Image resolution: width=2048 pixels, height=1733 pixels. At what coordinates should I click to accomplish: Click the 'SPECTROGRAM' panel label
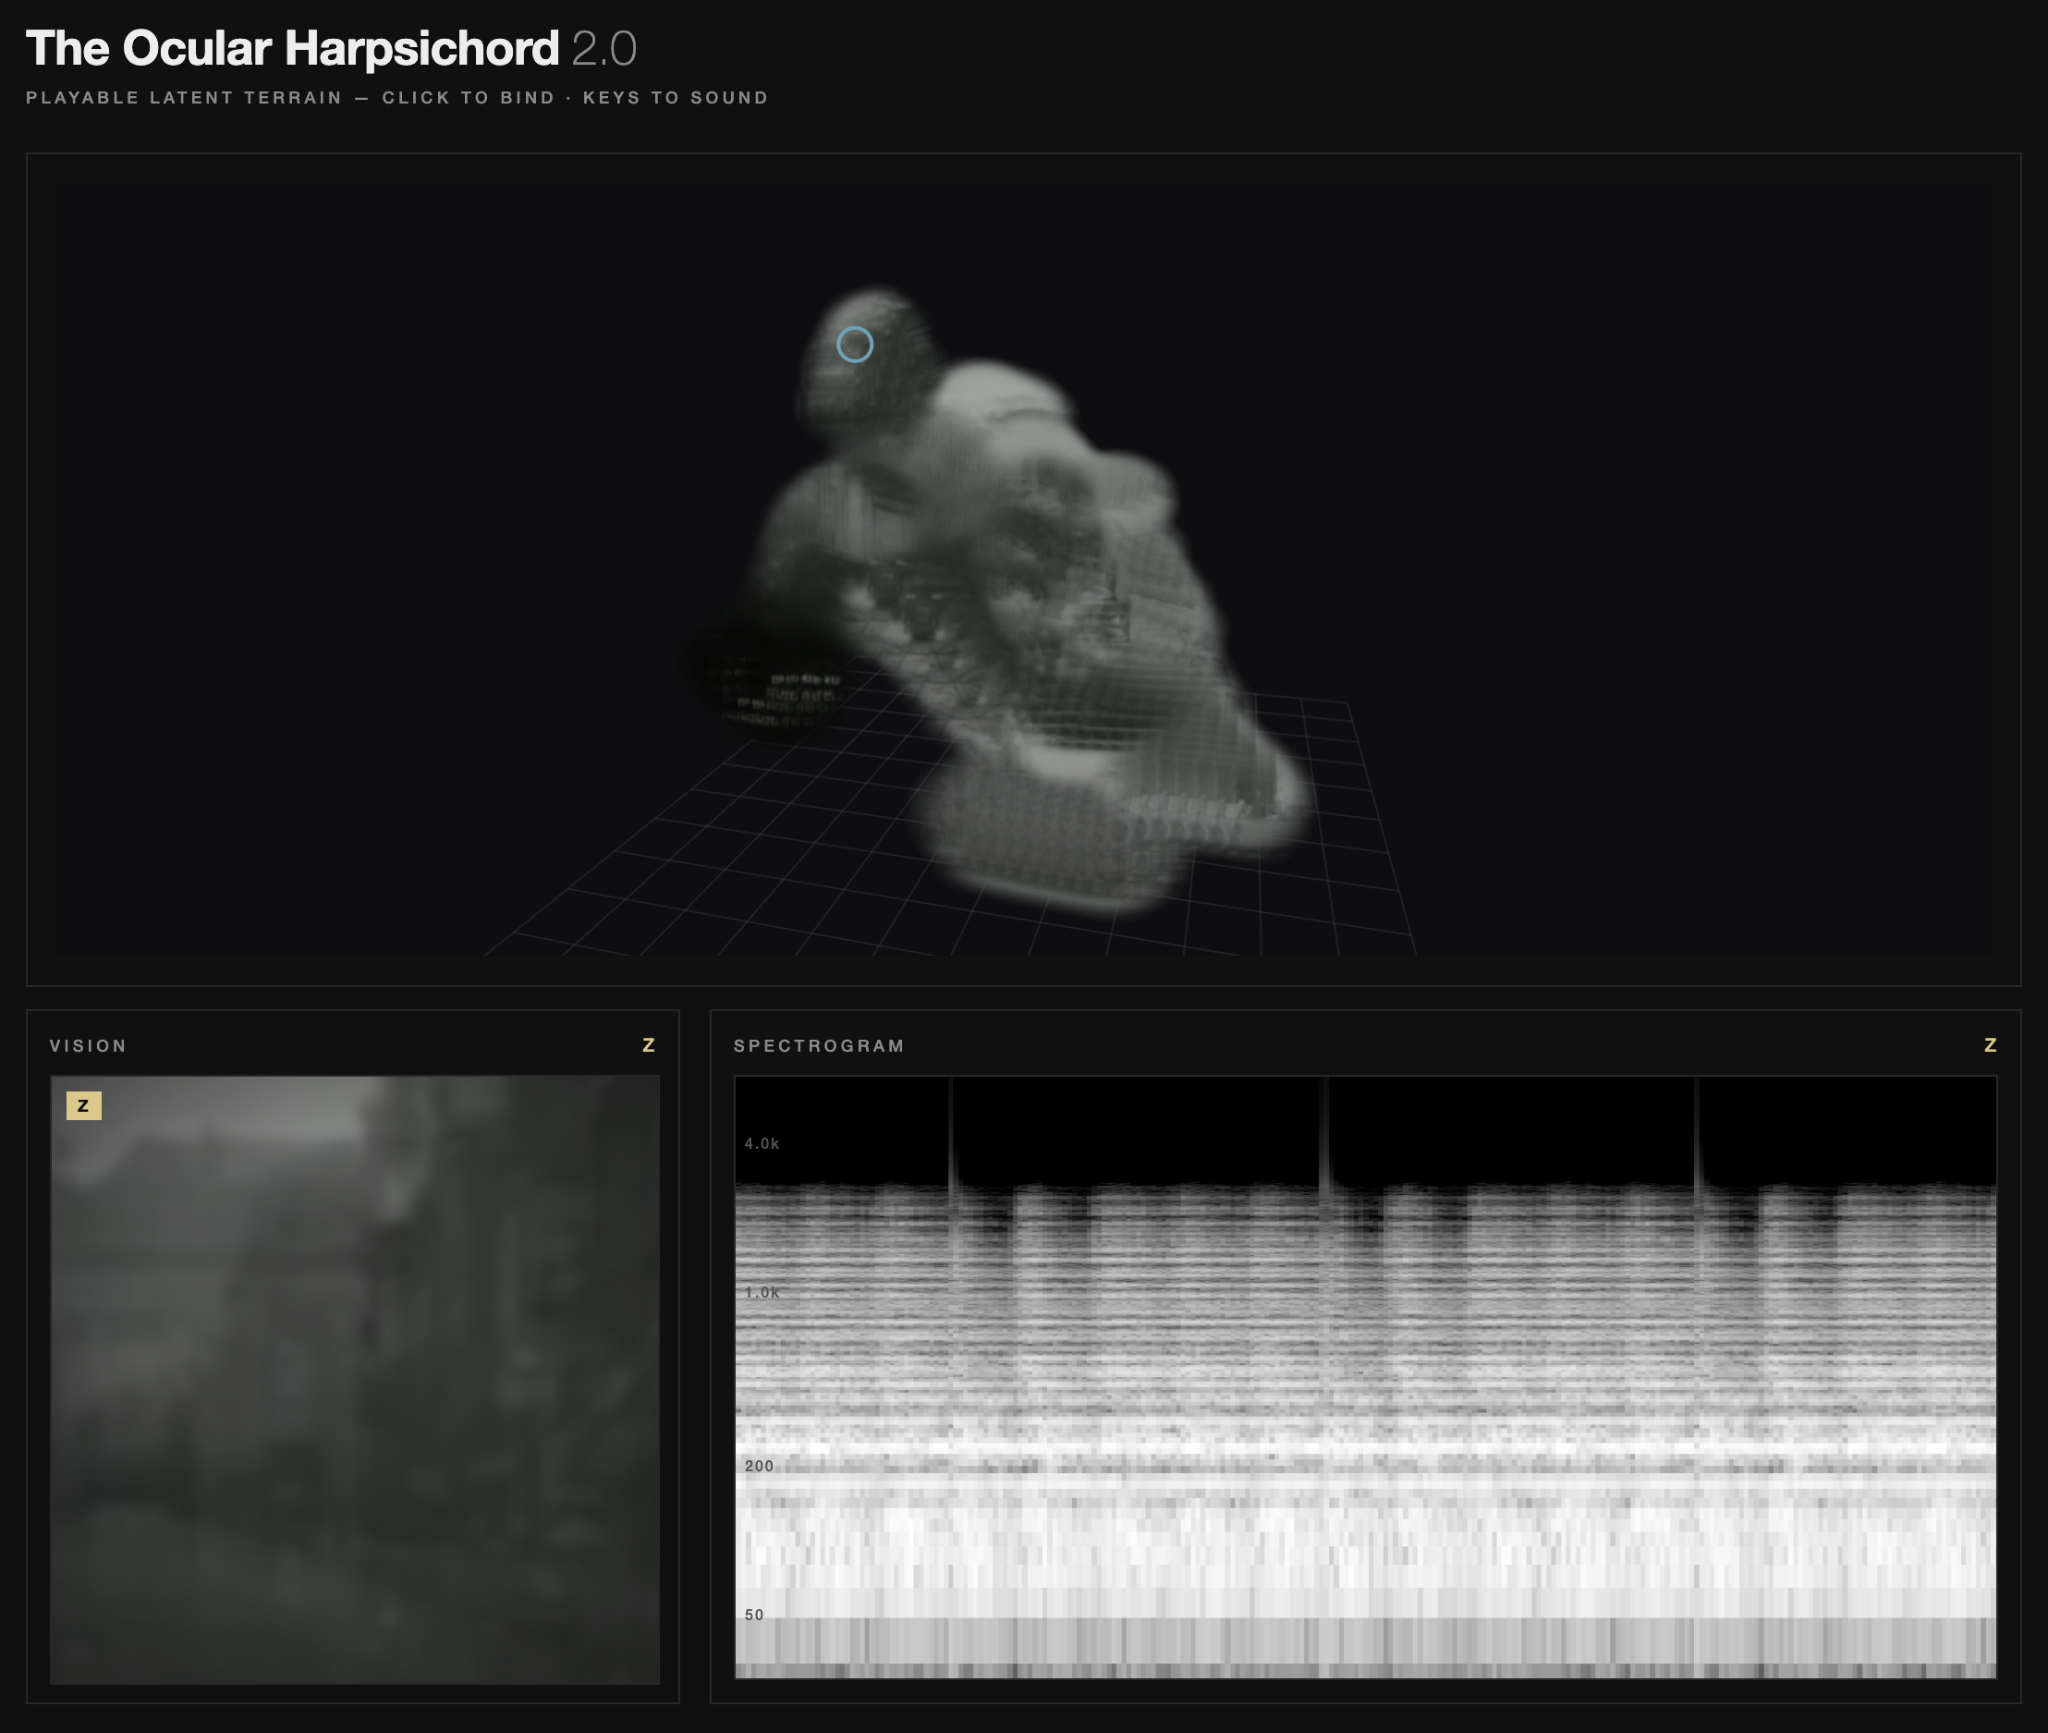819,1046
